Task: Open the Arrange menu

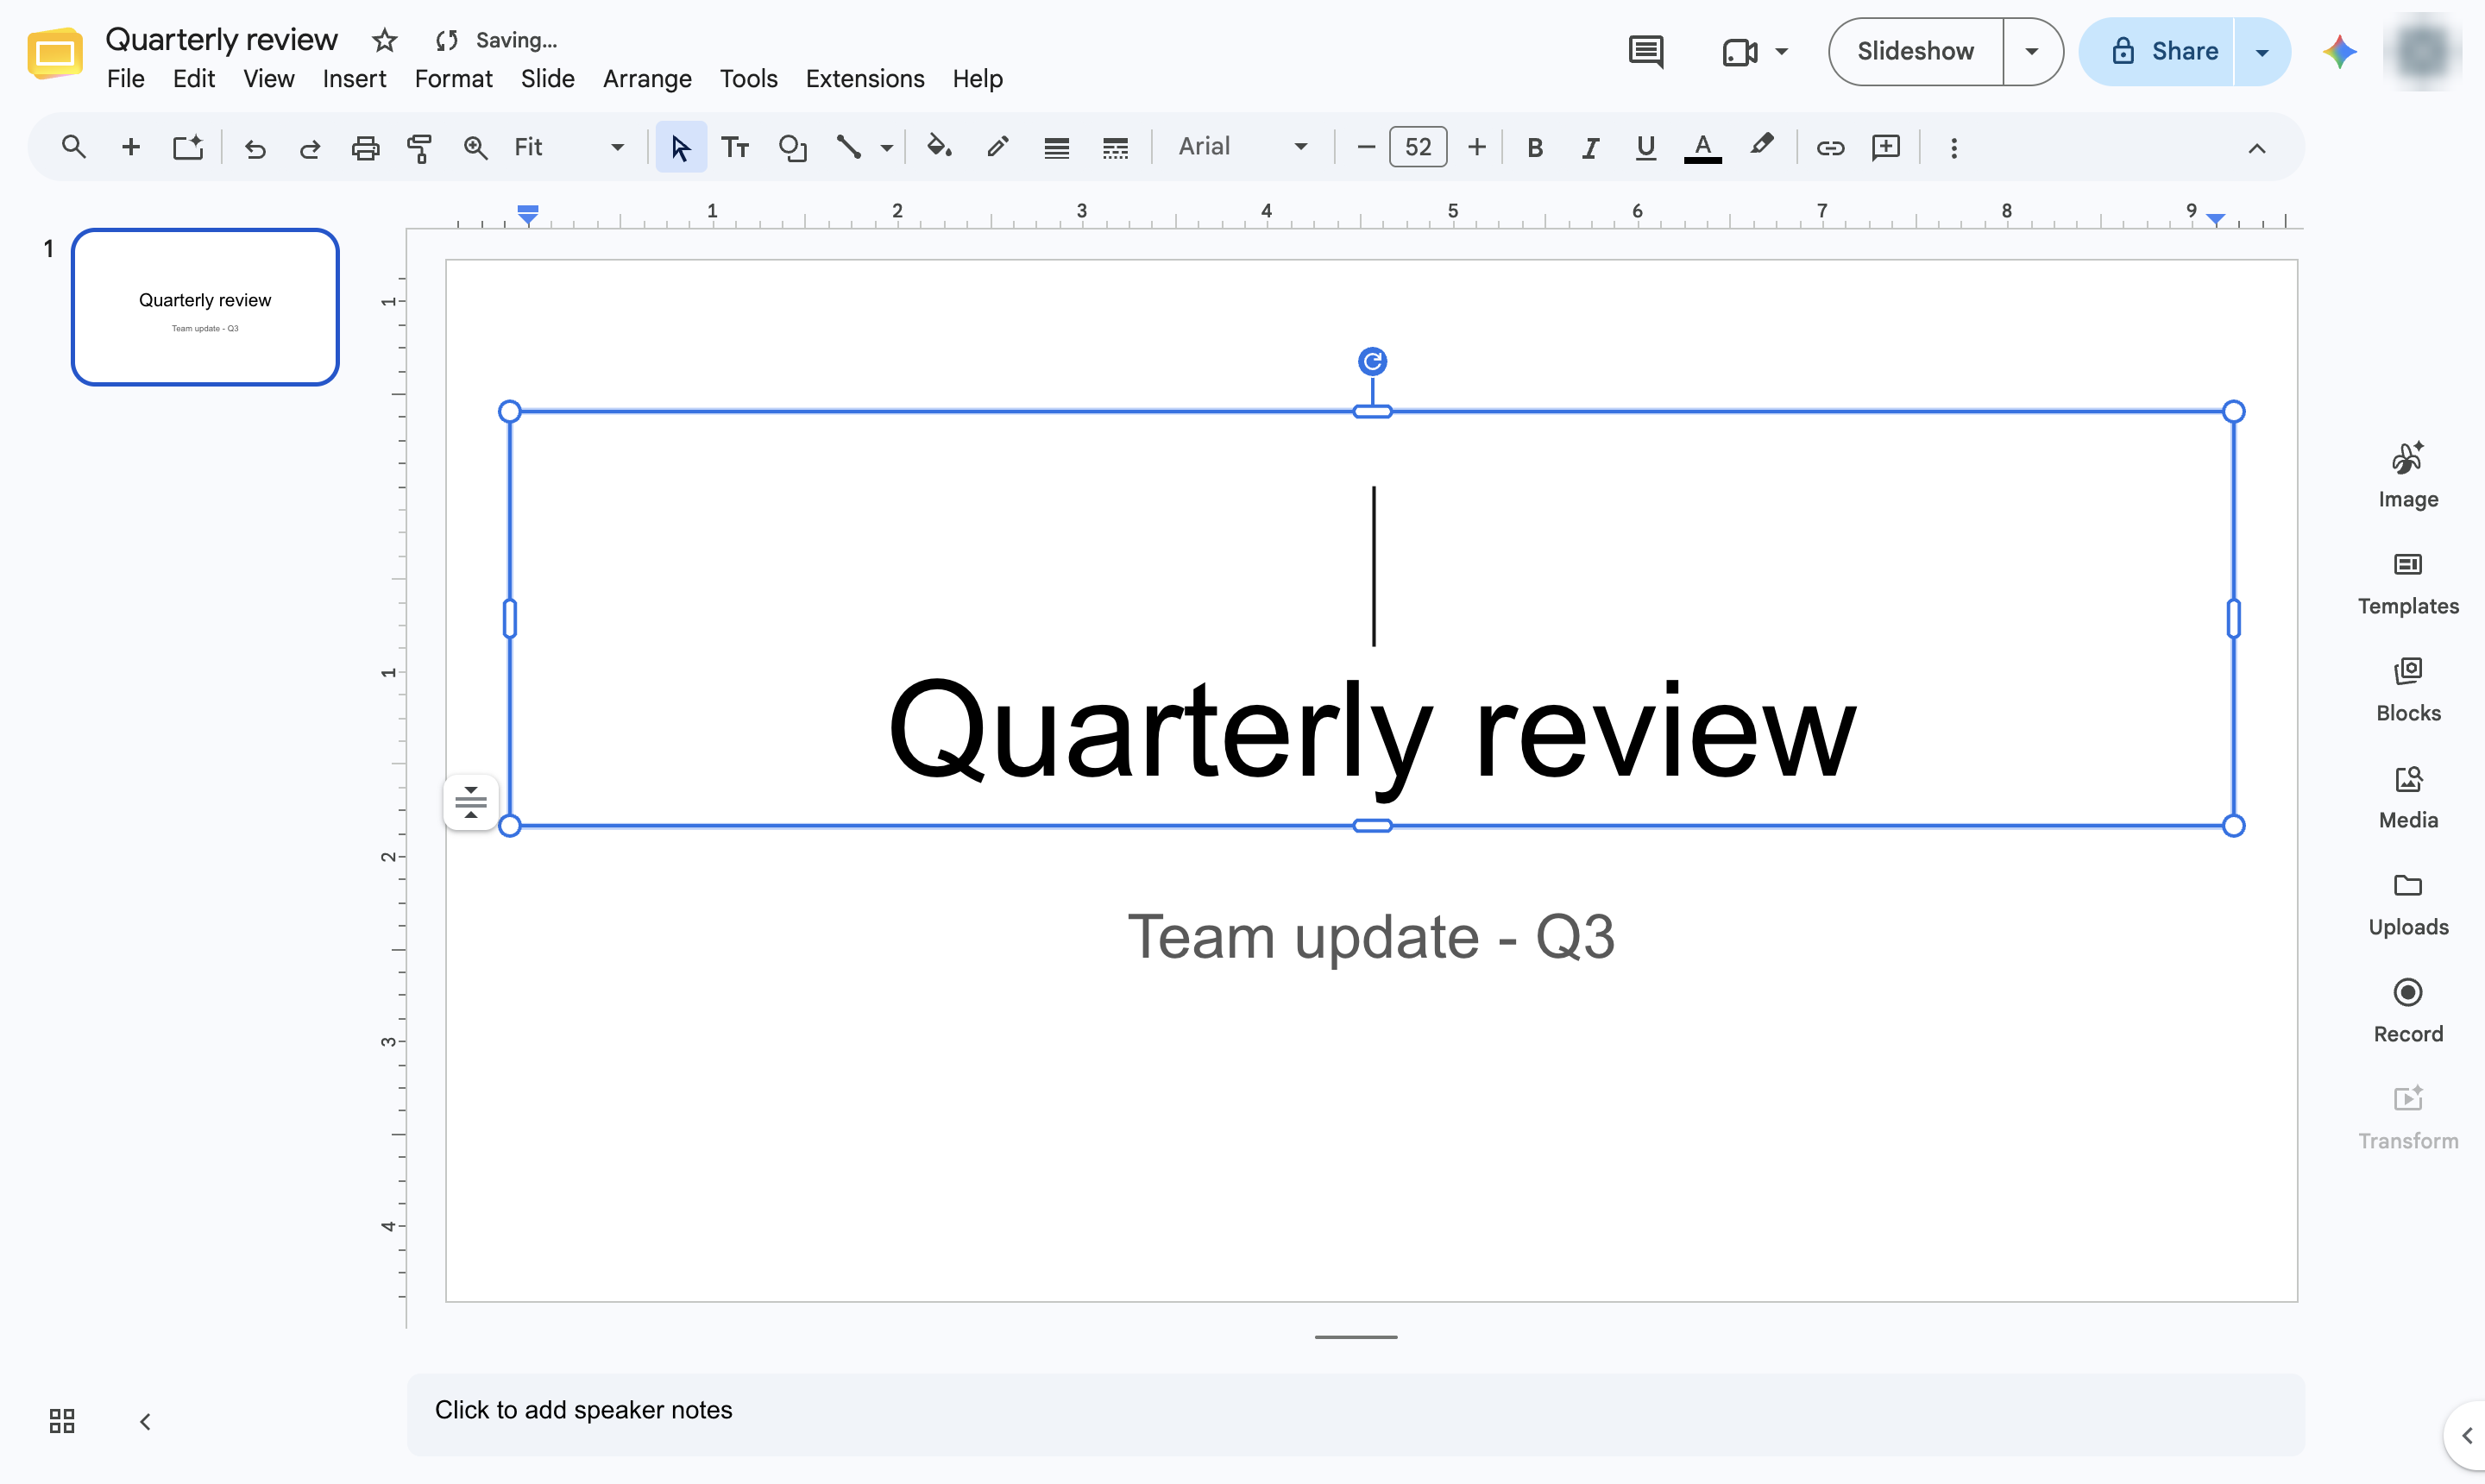Action: pos(647,79)
